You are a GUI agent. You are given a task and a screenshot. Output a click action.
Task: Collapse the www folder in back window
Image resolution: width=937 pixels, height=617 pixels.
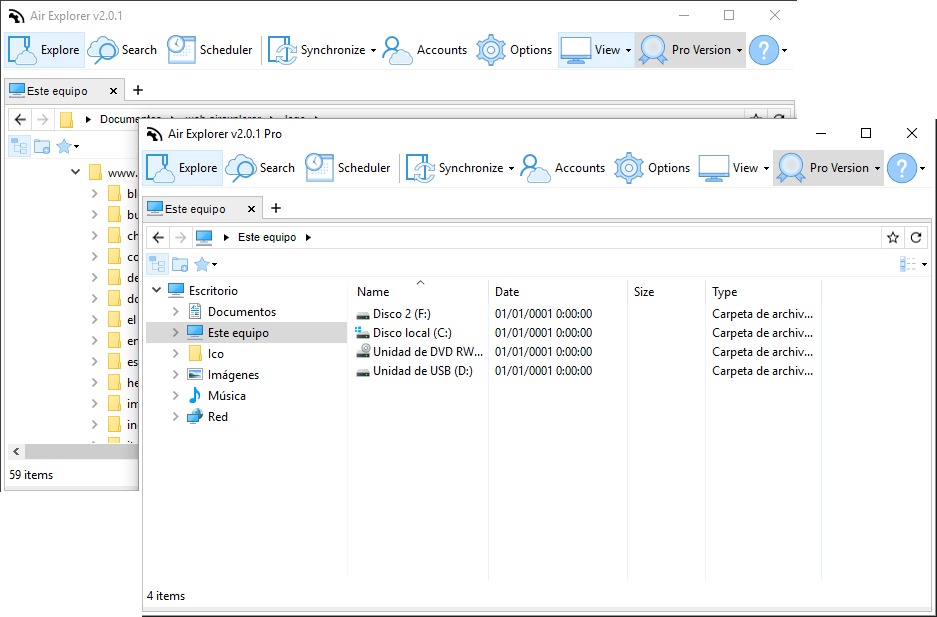pos(75,172)
